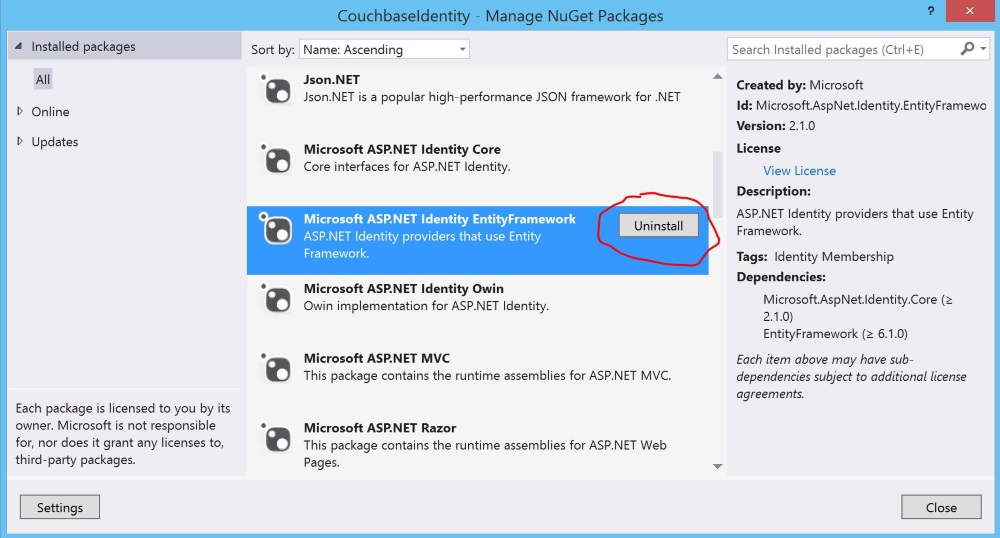Select the All category
Viewport: 1000px width, 538px height.
point(43,80)
